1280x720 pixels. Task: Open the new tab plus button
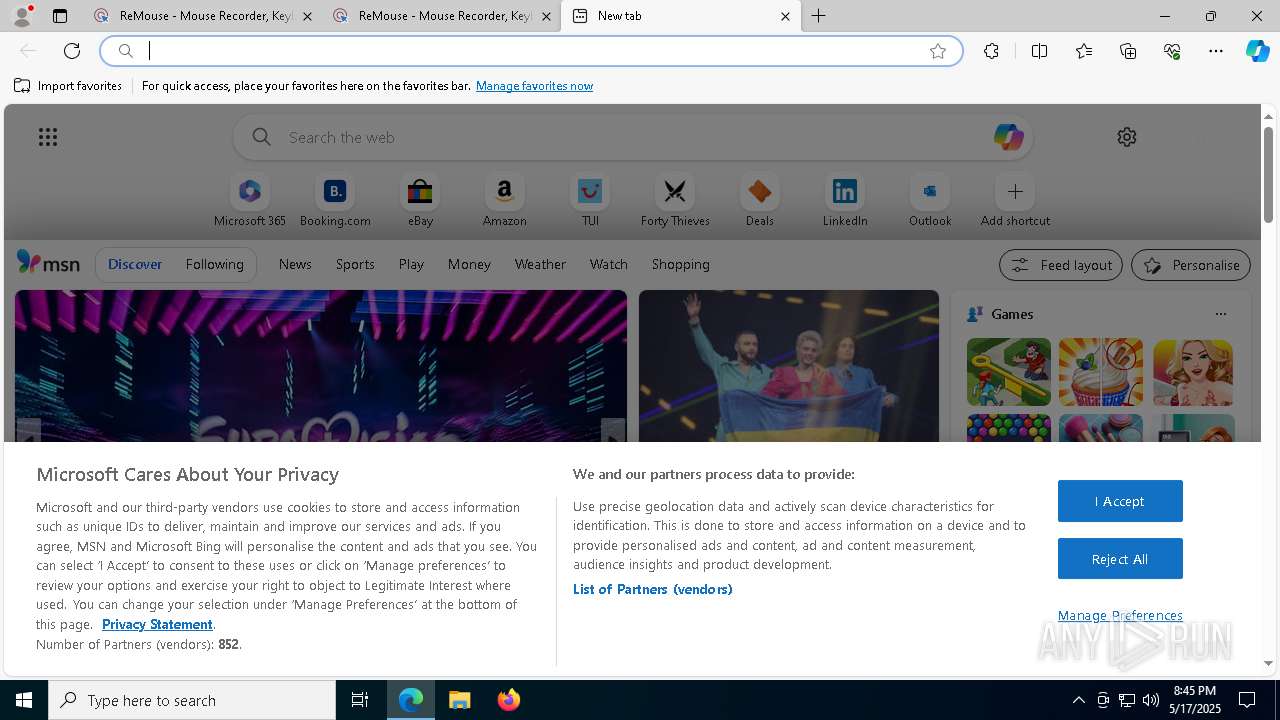tap(818, 16)
